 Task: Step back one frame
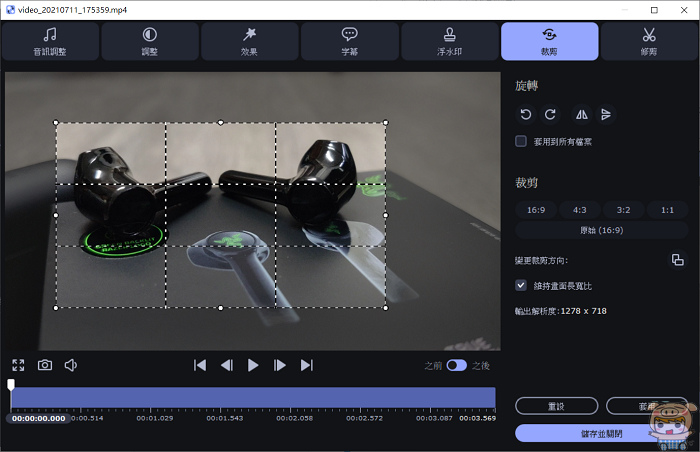(x=227, y=365)
